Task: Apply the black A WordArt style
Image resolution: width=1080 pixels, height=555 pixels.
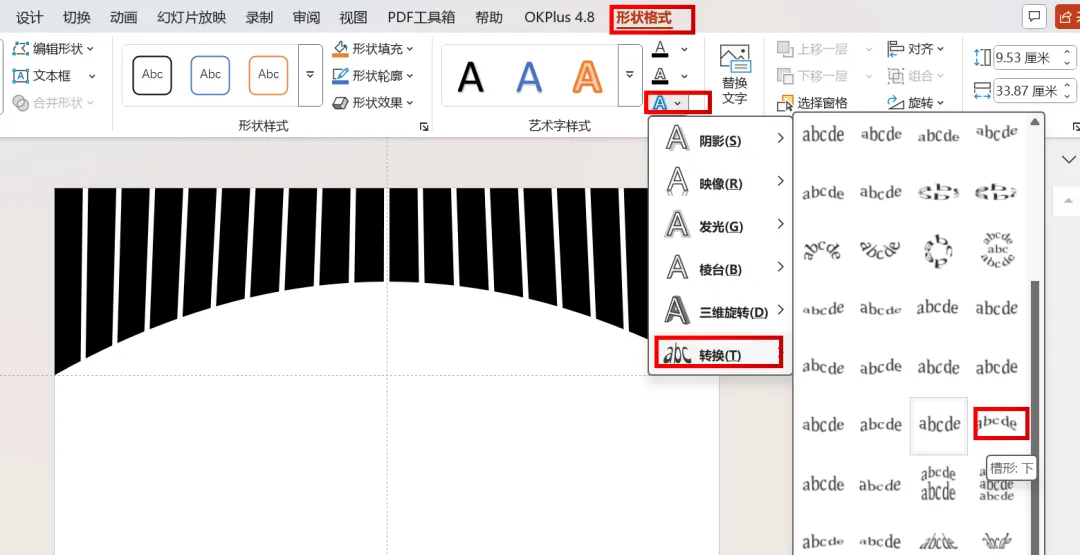Action: (470, 76)
